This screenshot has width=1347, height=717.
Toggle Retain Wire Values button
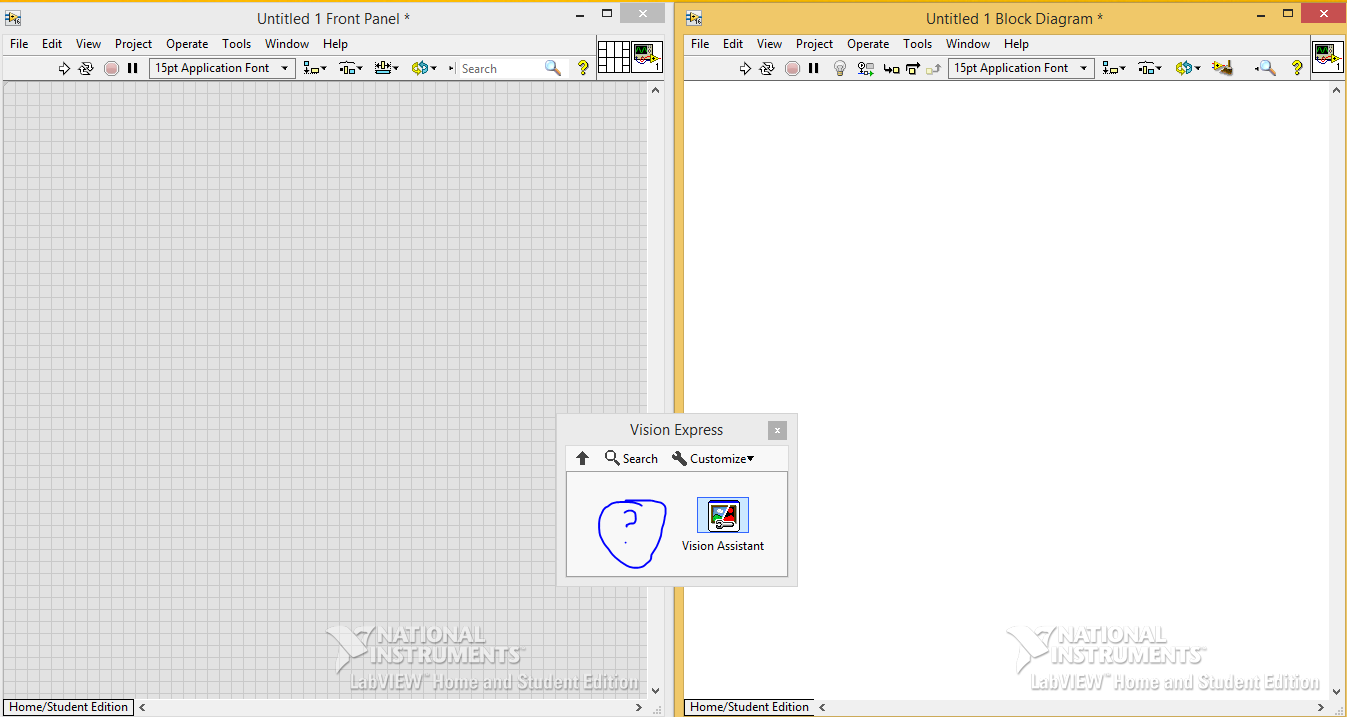coord(866,68)
